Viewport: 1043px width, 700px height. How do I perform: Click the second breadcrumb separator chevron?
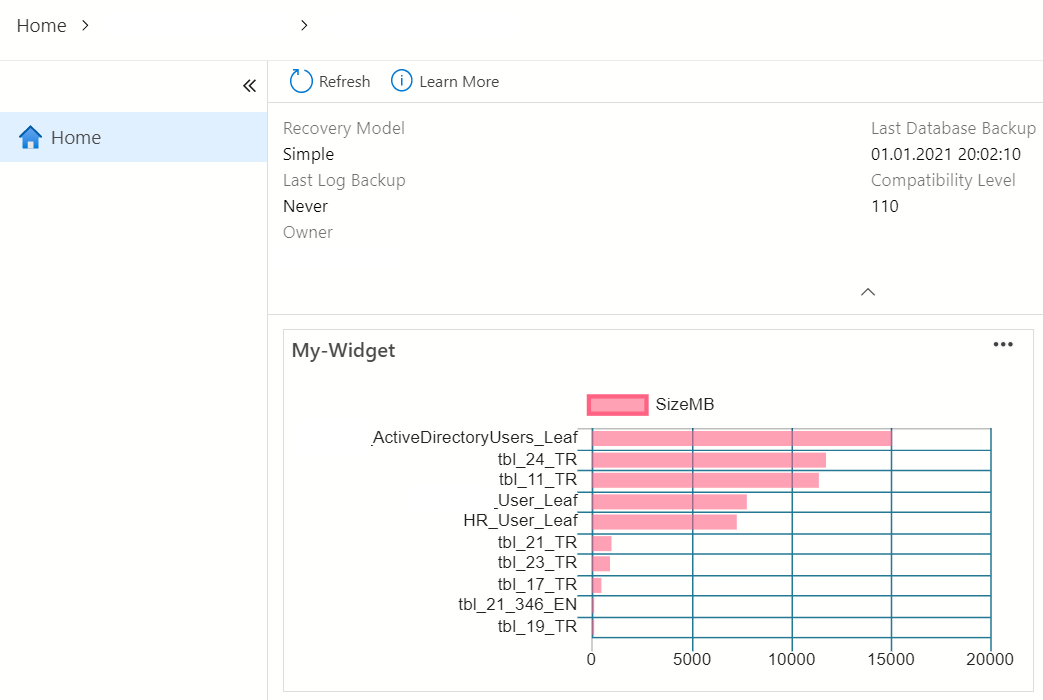tap(304, 25)
